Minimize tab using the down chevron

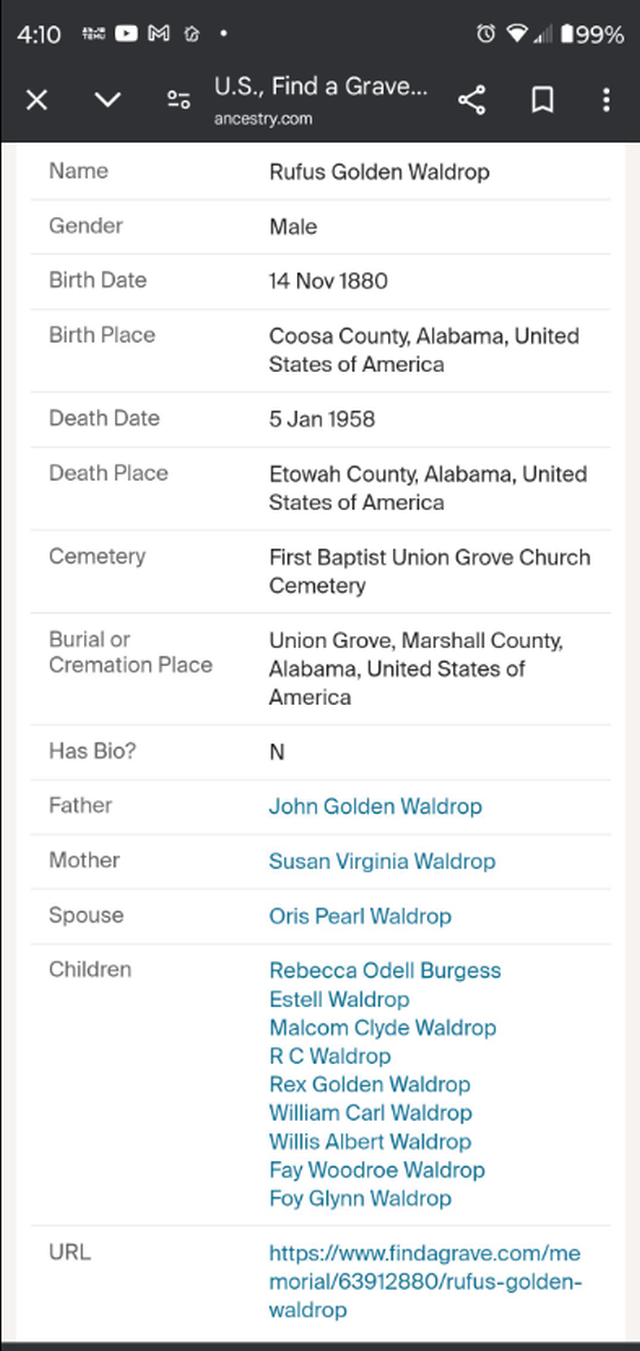pyautogui.click(x=107, y=100)
